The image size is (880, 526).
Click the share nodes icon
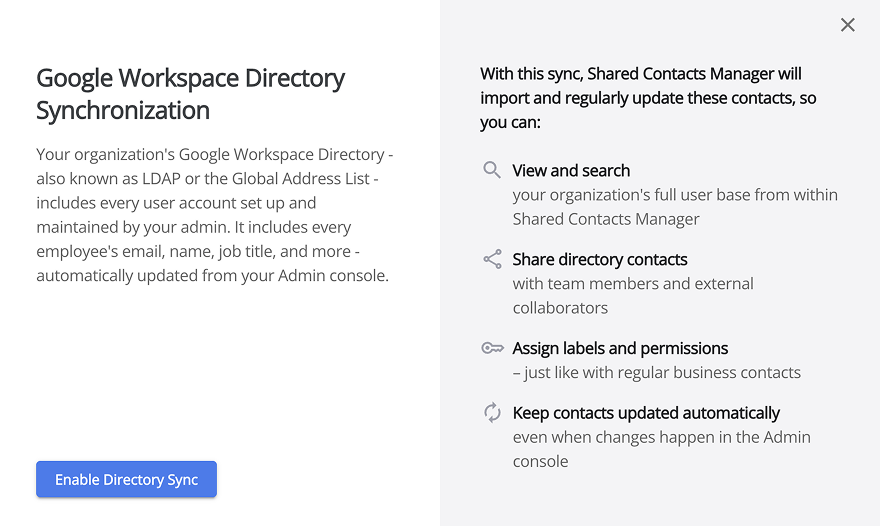[x=492, y=259]
